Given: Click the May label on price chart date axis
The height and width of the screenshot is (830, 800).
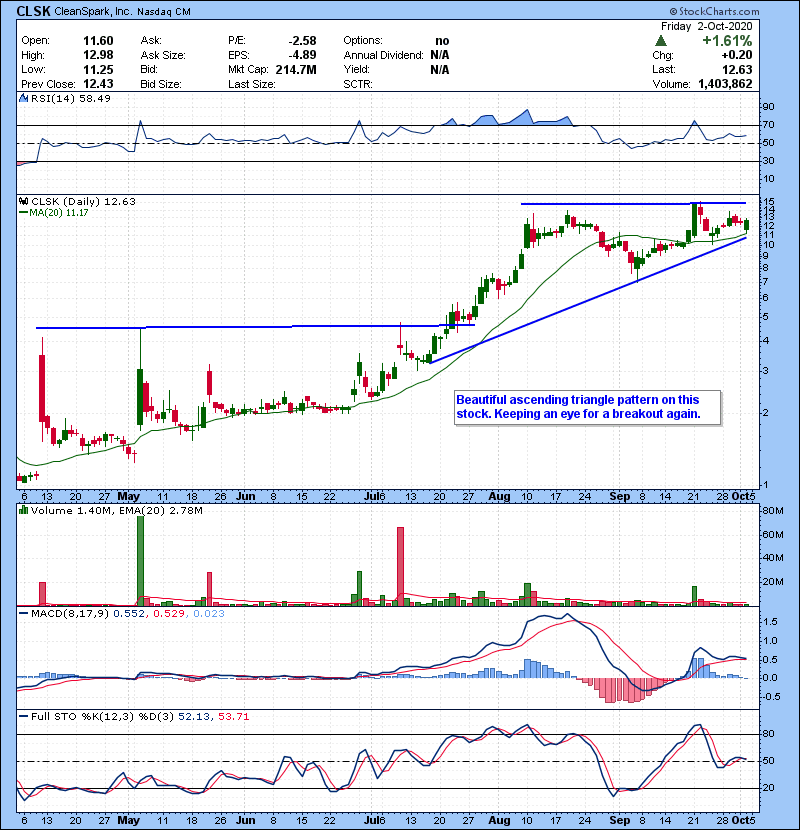Looking at the screenshot, I should pyautogui.click(x=128, y=497).
